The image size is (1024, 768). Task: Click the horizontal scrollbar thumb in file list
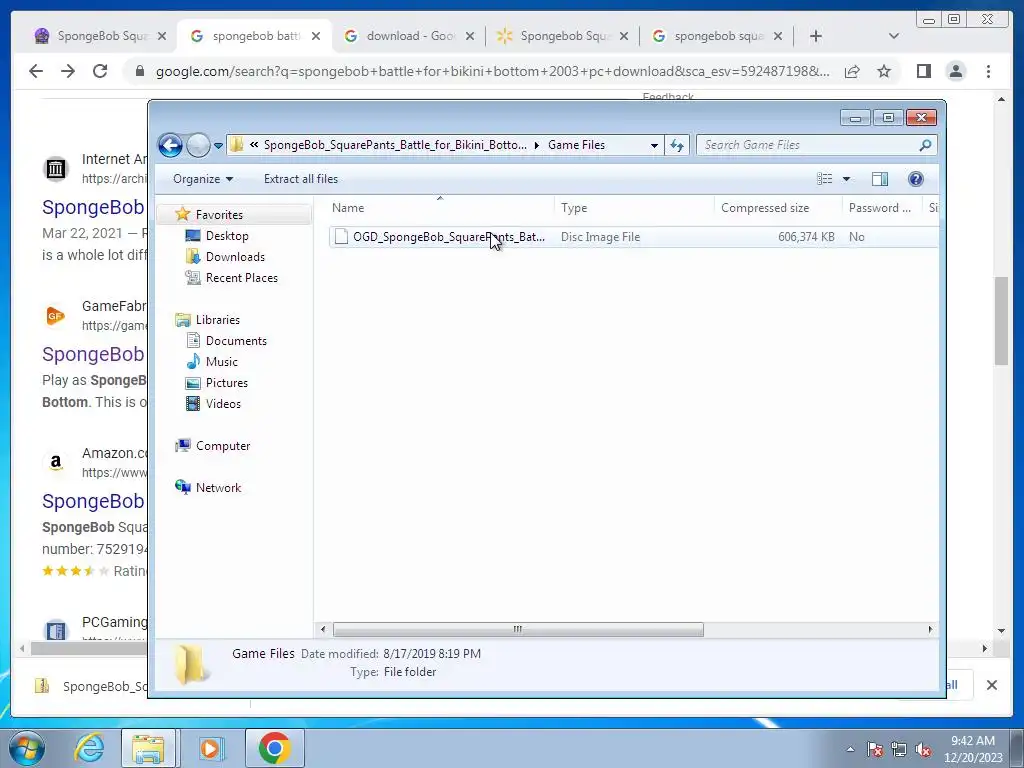tap(518, 630)
